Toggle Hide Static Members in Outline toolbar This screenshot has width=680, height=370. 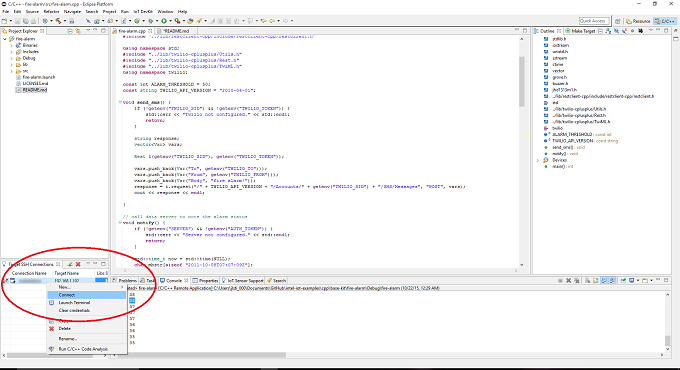pos(624,31)
